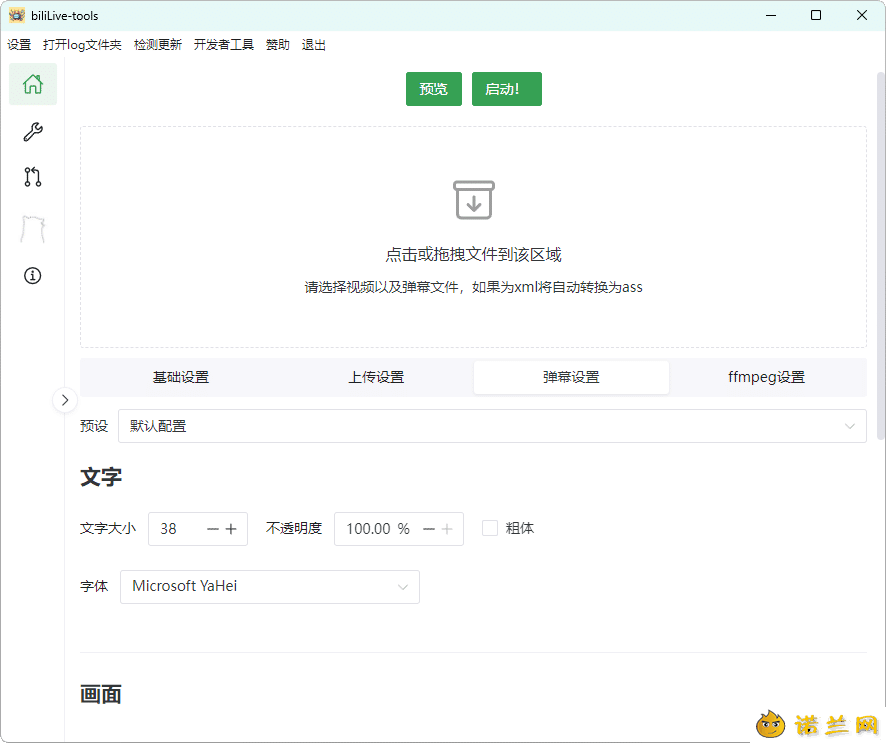Increase text size with the plus button
Viewport: 886px width, 743px height.
[x=231, y=529]
